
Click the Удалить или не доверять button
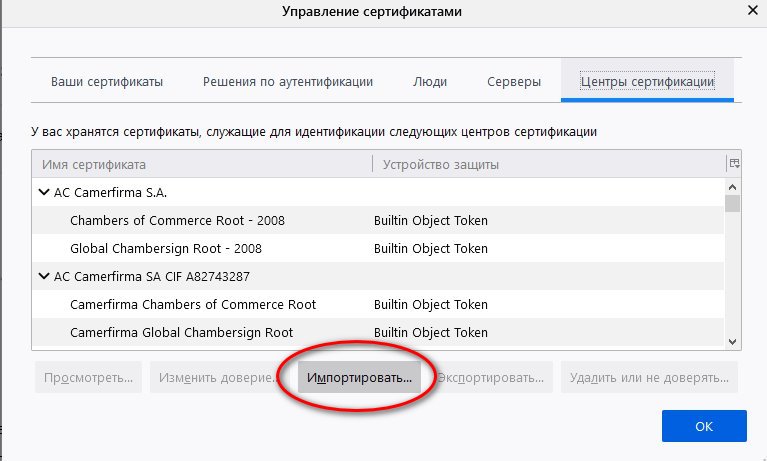[x=650, y=379]
